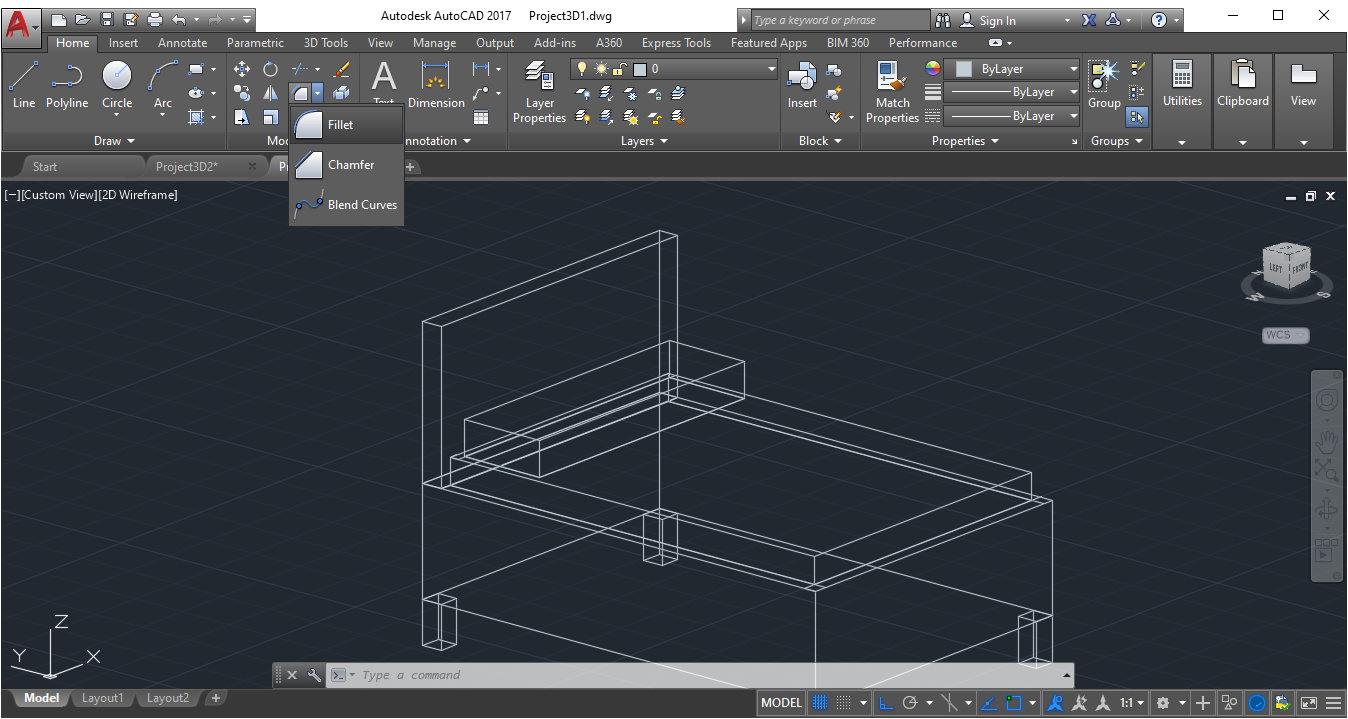Toggle 2D Object Snap in status bar
The height and width of the screenshot is (719, 1348).
1014,703
